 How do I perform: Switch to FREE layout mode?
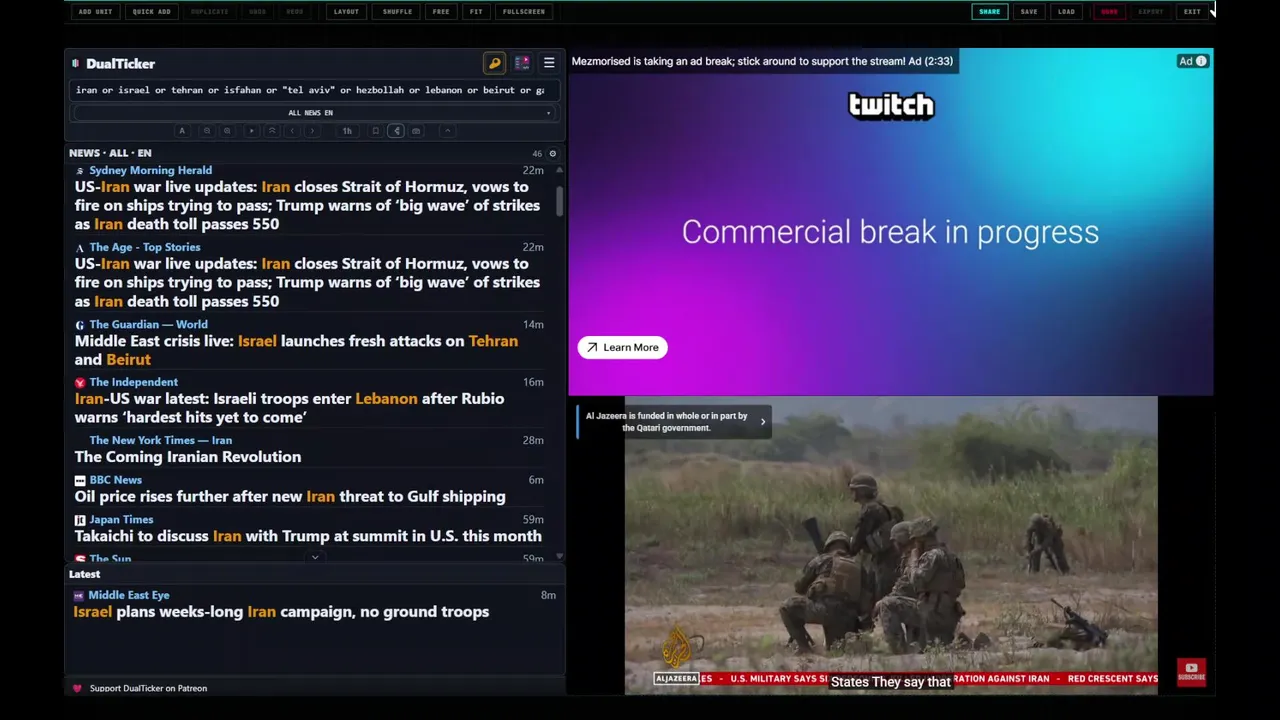tap(441, 12)
